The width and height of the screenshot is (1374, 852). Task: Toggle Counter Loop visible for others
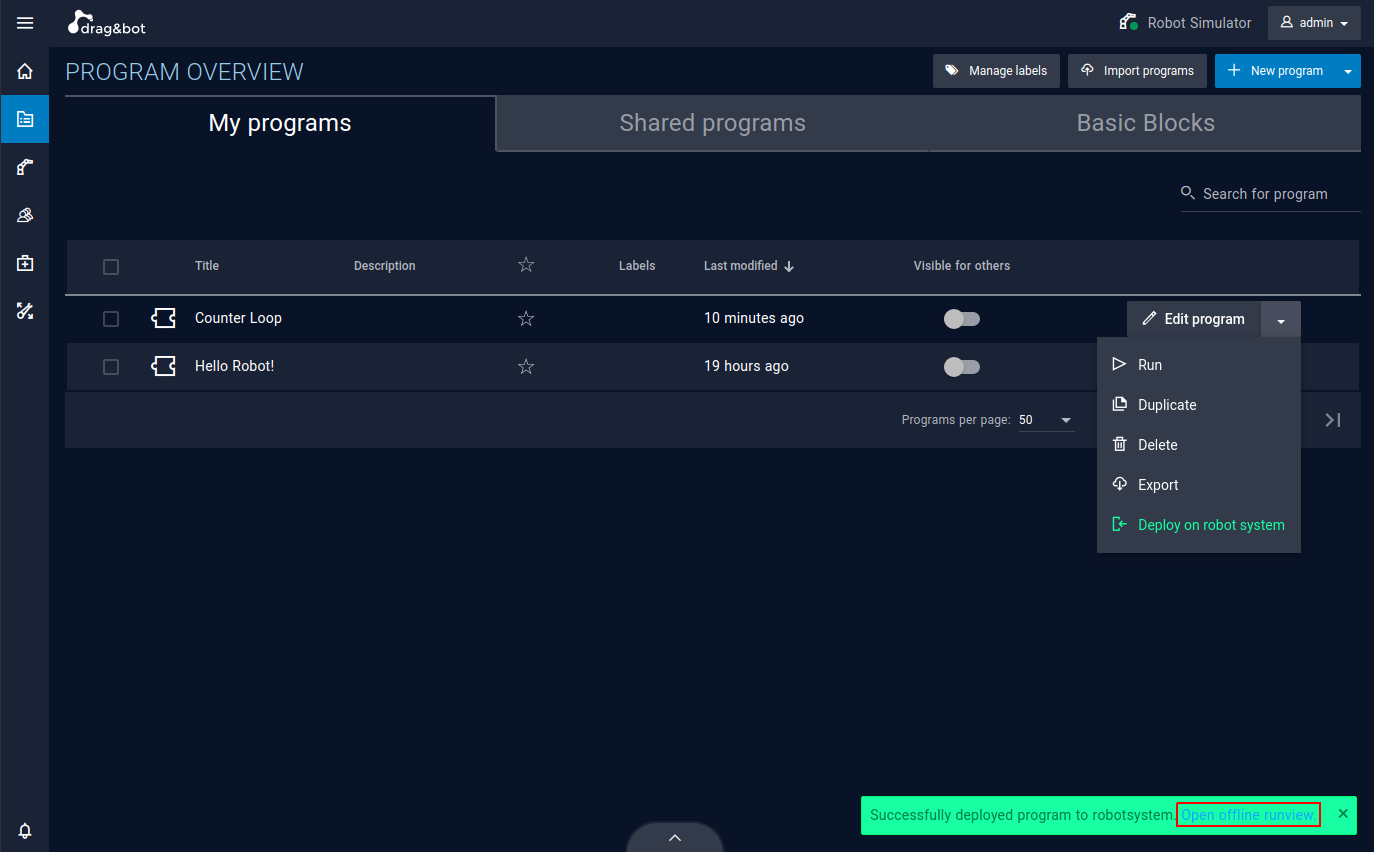(x=962, y=319)
